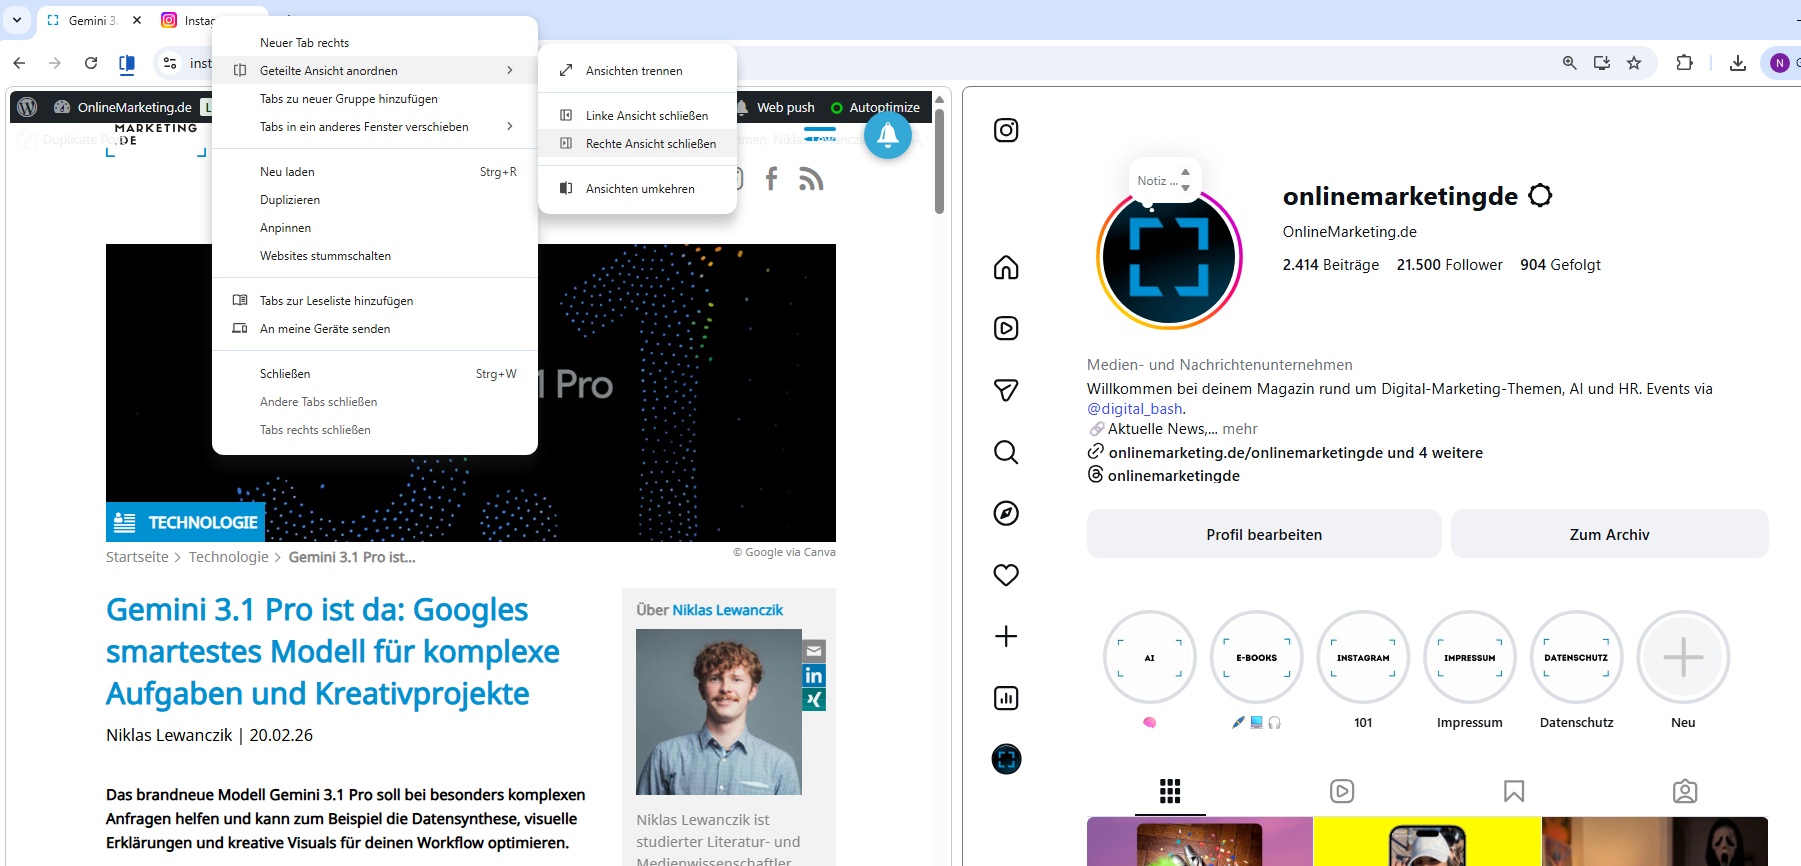Click the blue notification bell button

[x=887, y=136]
